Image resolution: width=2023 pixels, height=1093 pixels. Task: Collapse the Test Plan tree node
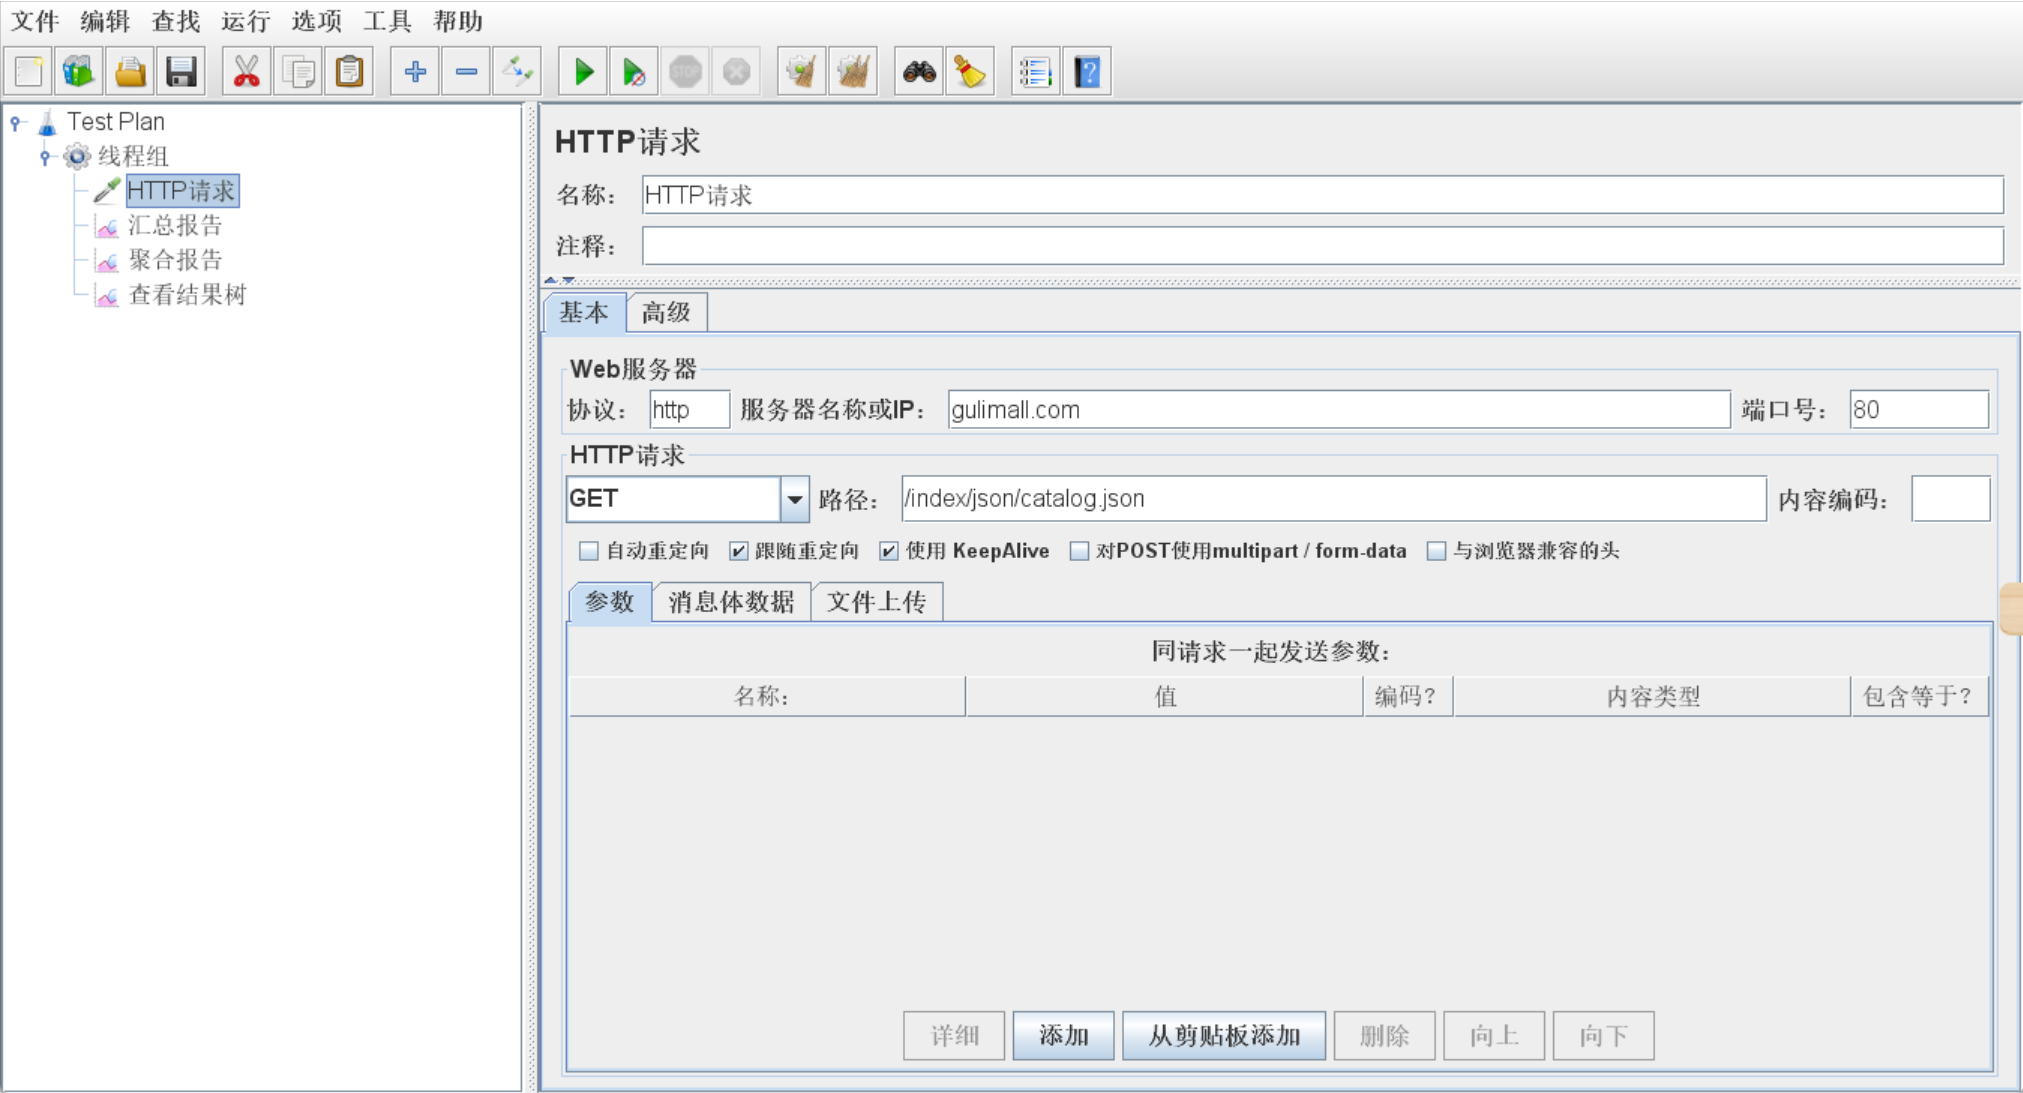(x=16, y=122)
